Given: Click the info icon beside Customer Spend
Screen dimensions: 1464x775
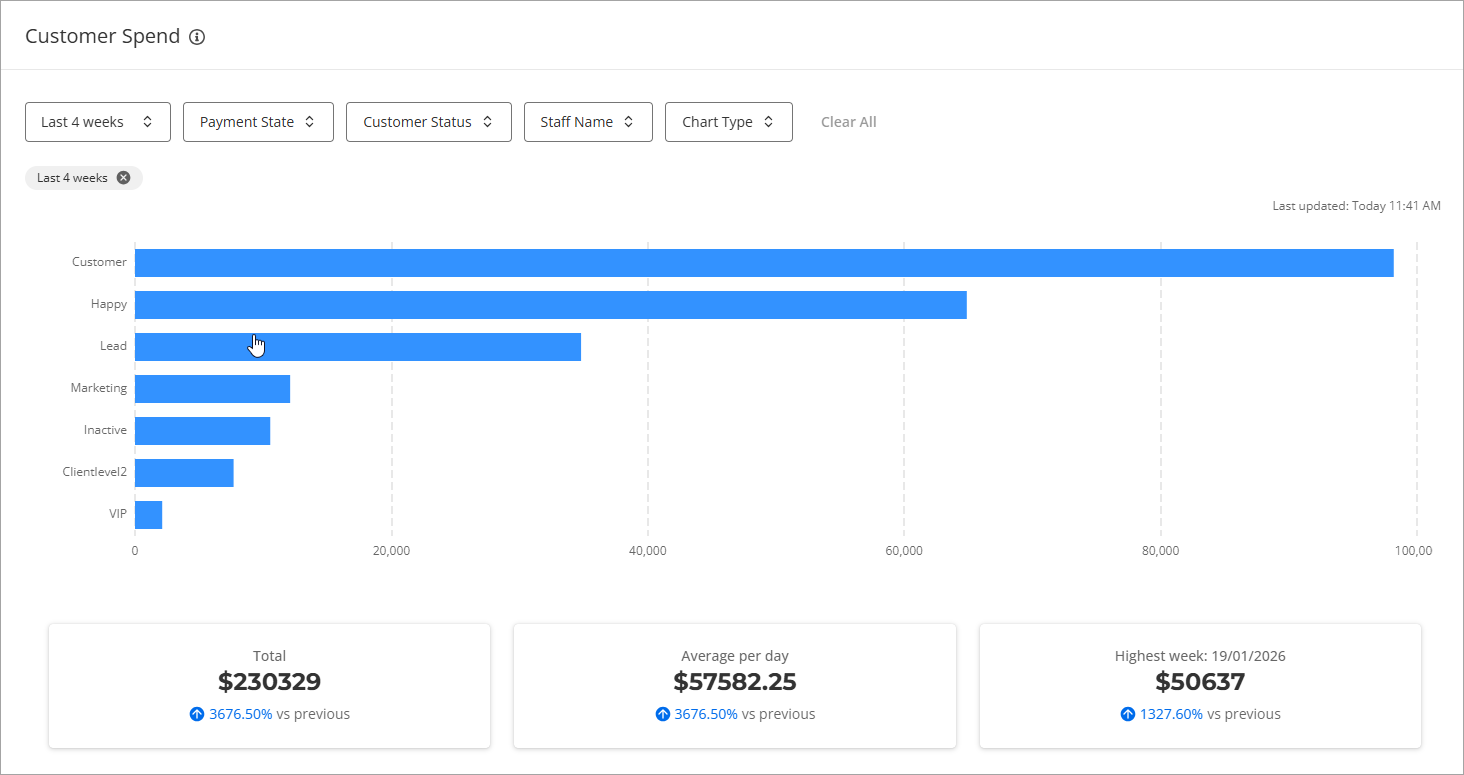Looking at the screenshot, I should click(x=197, y=37).
